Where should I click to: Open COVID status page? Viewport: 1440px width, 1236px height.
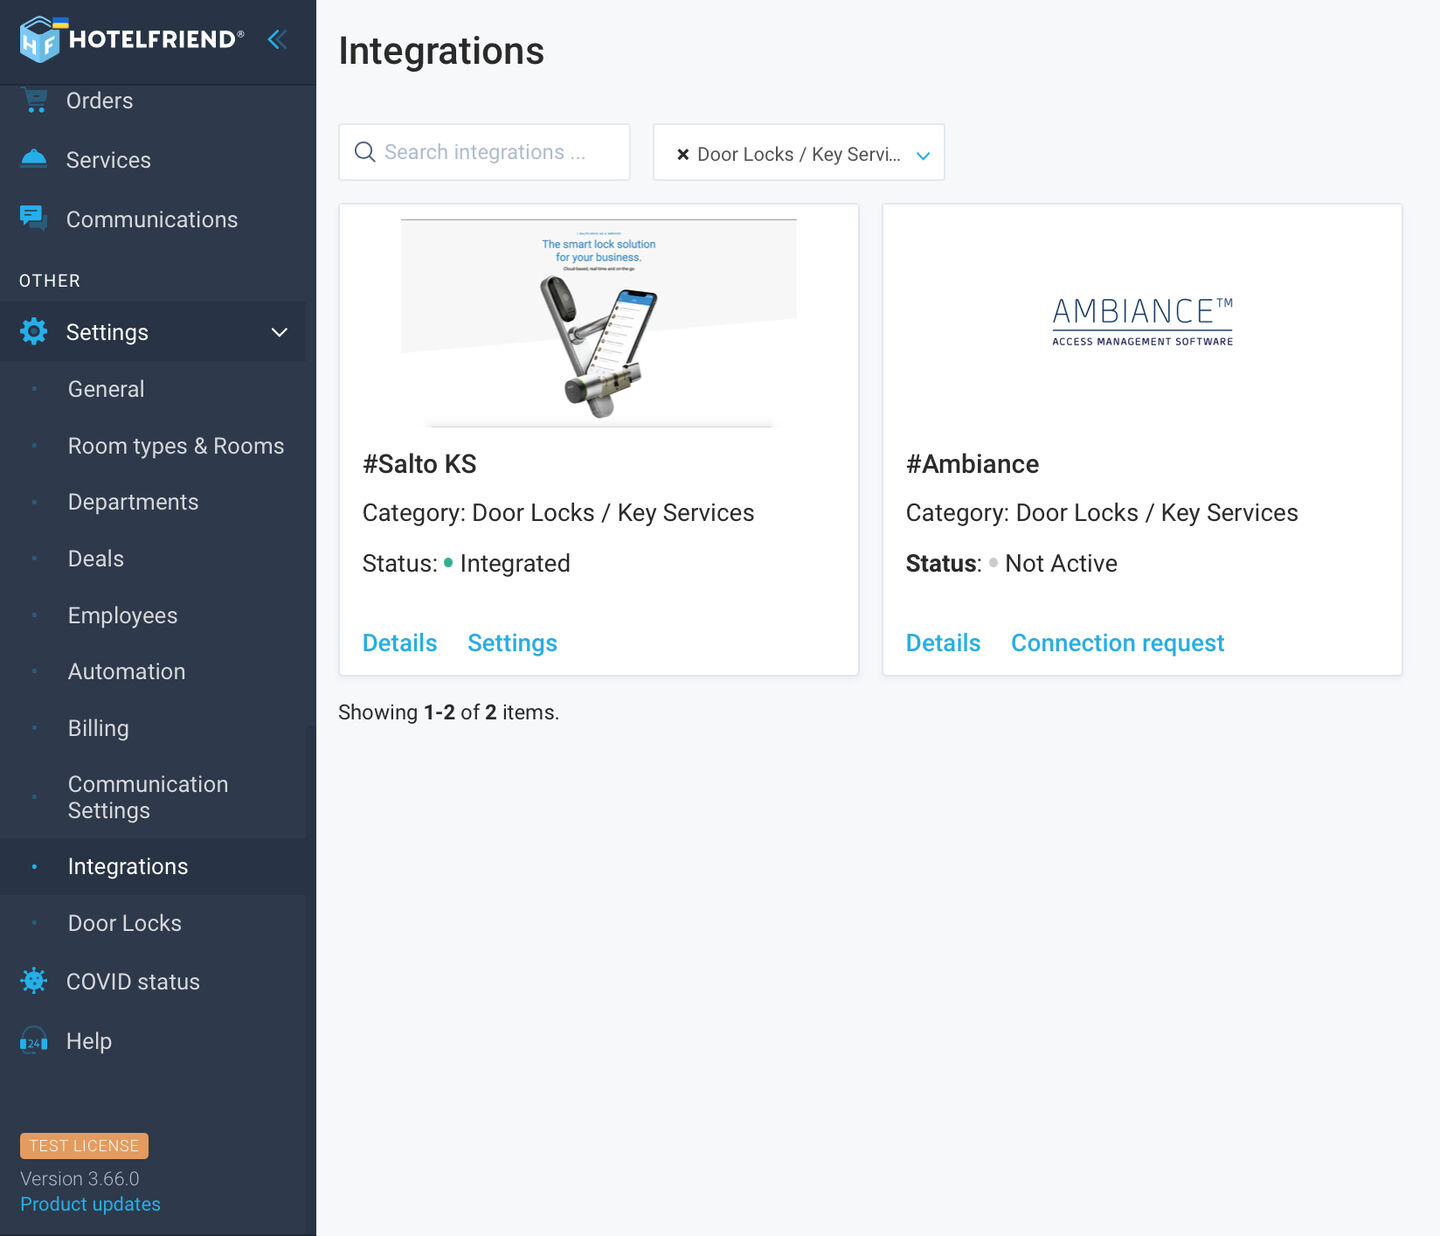point(133,982)
